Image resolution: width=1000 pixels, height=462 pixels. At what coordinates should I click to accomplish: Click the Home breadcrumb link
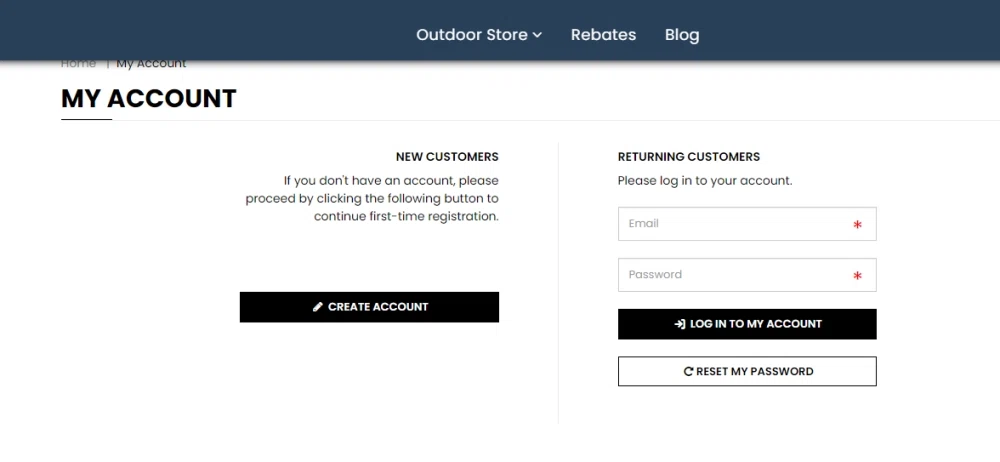(x=78, y=63)
